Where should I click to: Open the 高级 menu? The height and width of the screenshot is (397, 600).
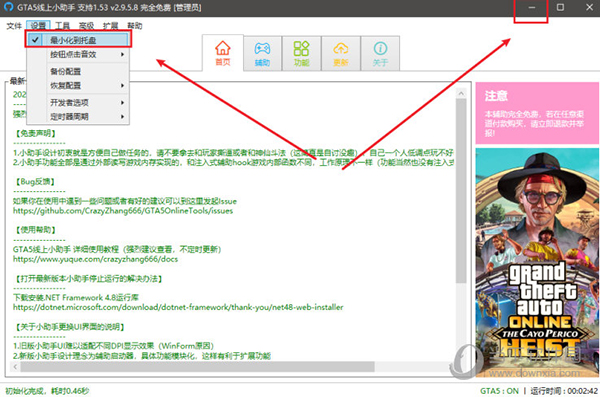[x=86, y=26]
